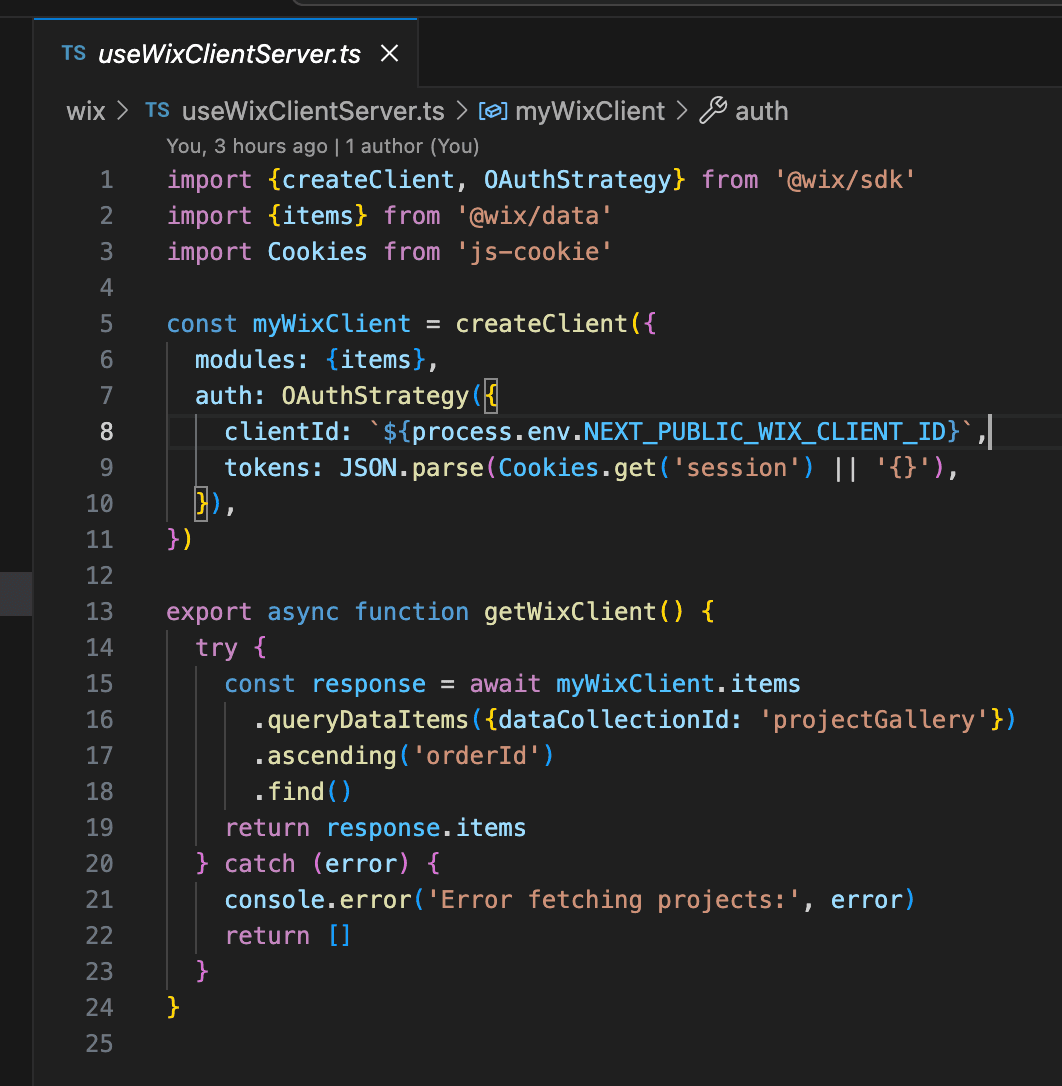Close the useWixClientServer.ts tab
The image size is (1062, 1086).
click(x=389, y=53)
